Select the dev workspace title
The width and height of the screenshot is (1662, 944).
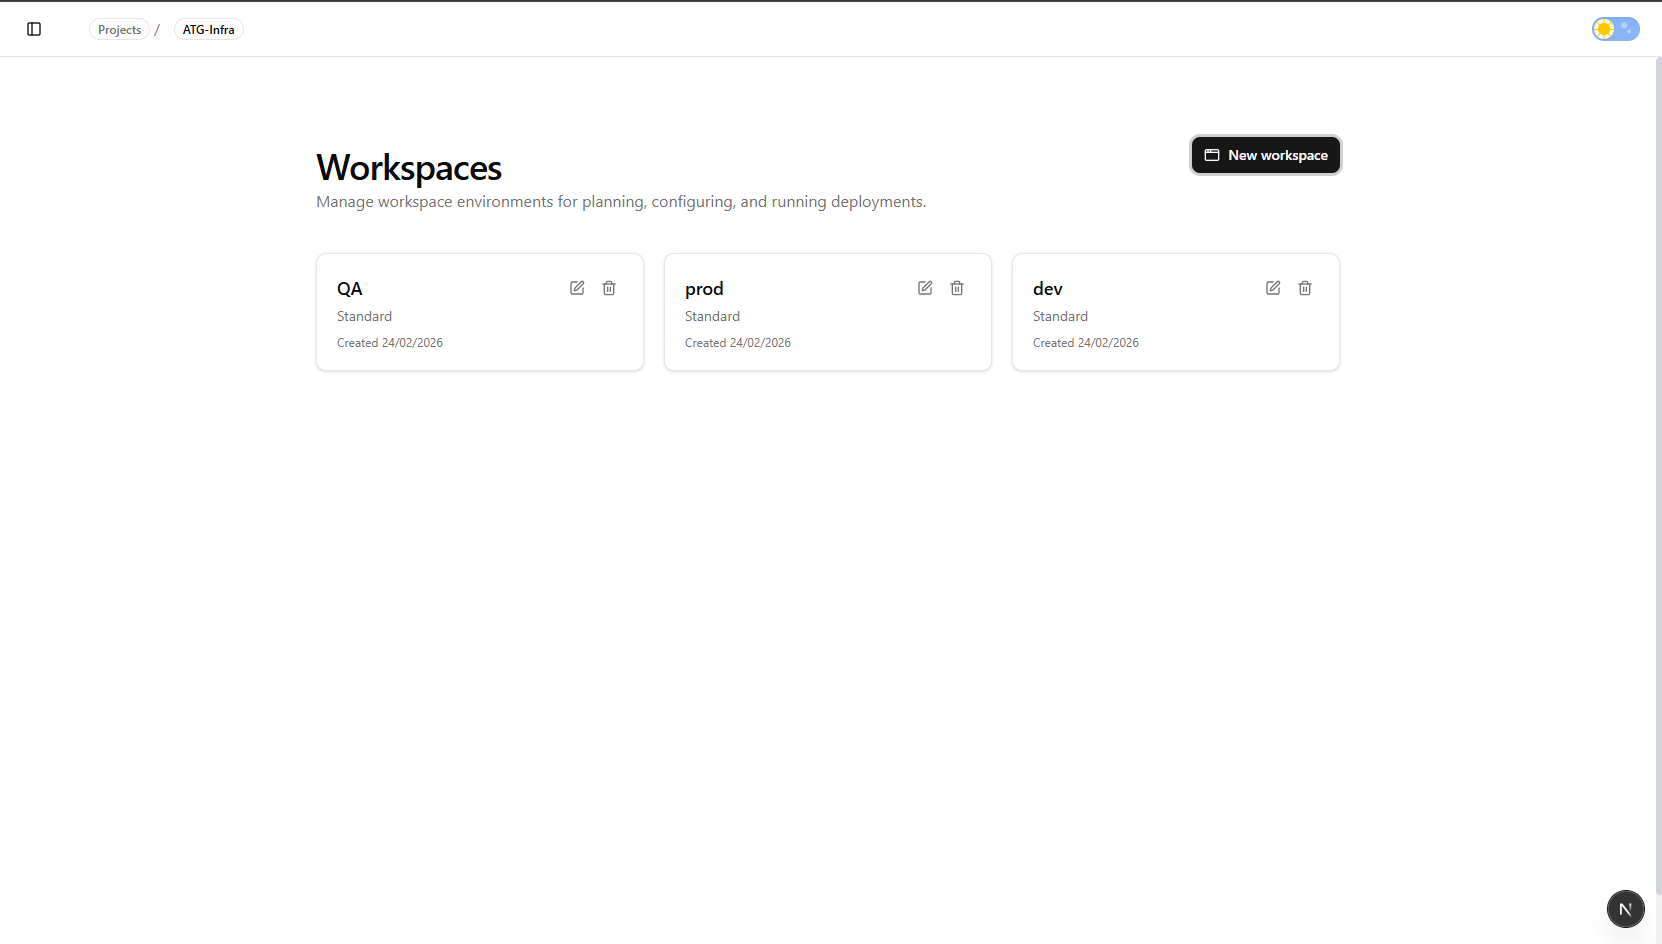1047,289
